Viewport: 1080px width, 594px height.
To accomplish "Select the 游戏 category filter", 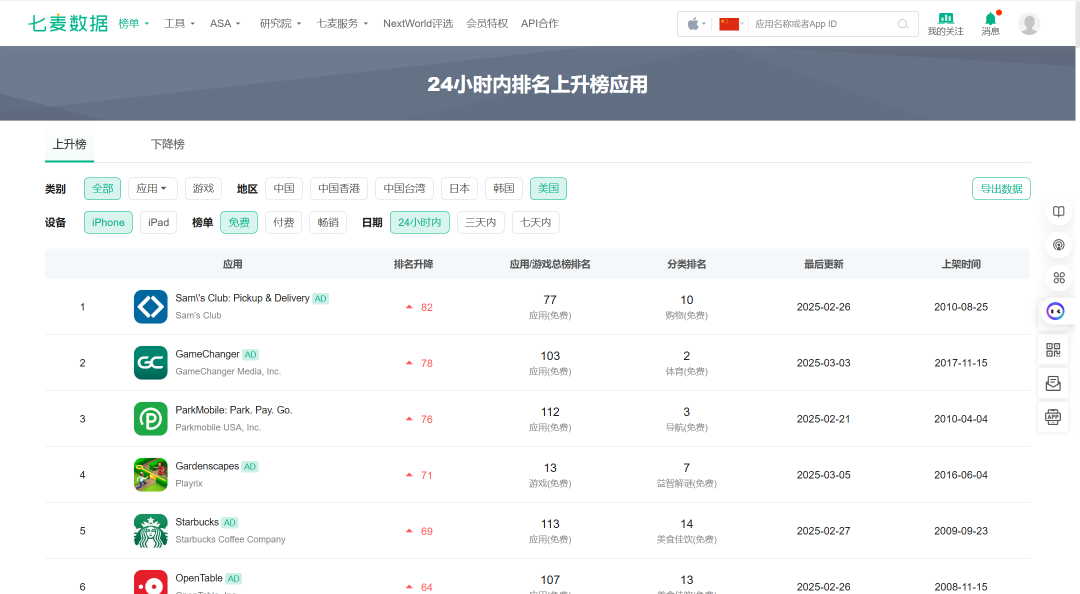I will [x=203, y=188].
